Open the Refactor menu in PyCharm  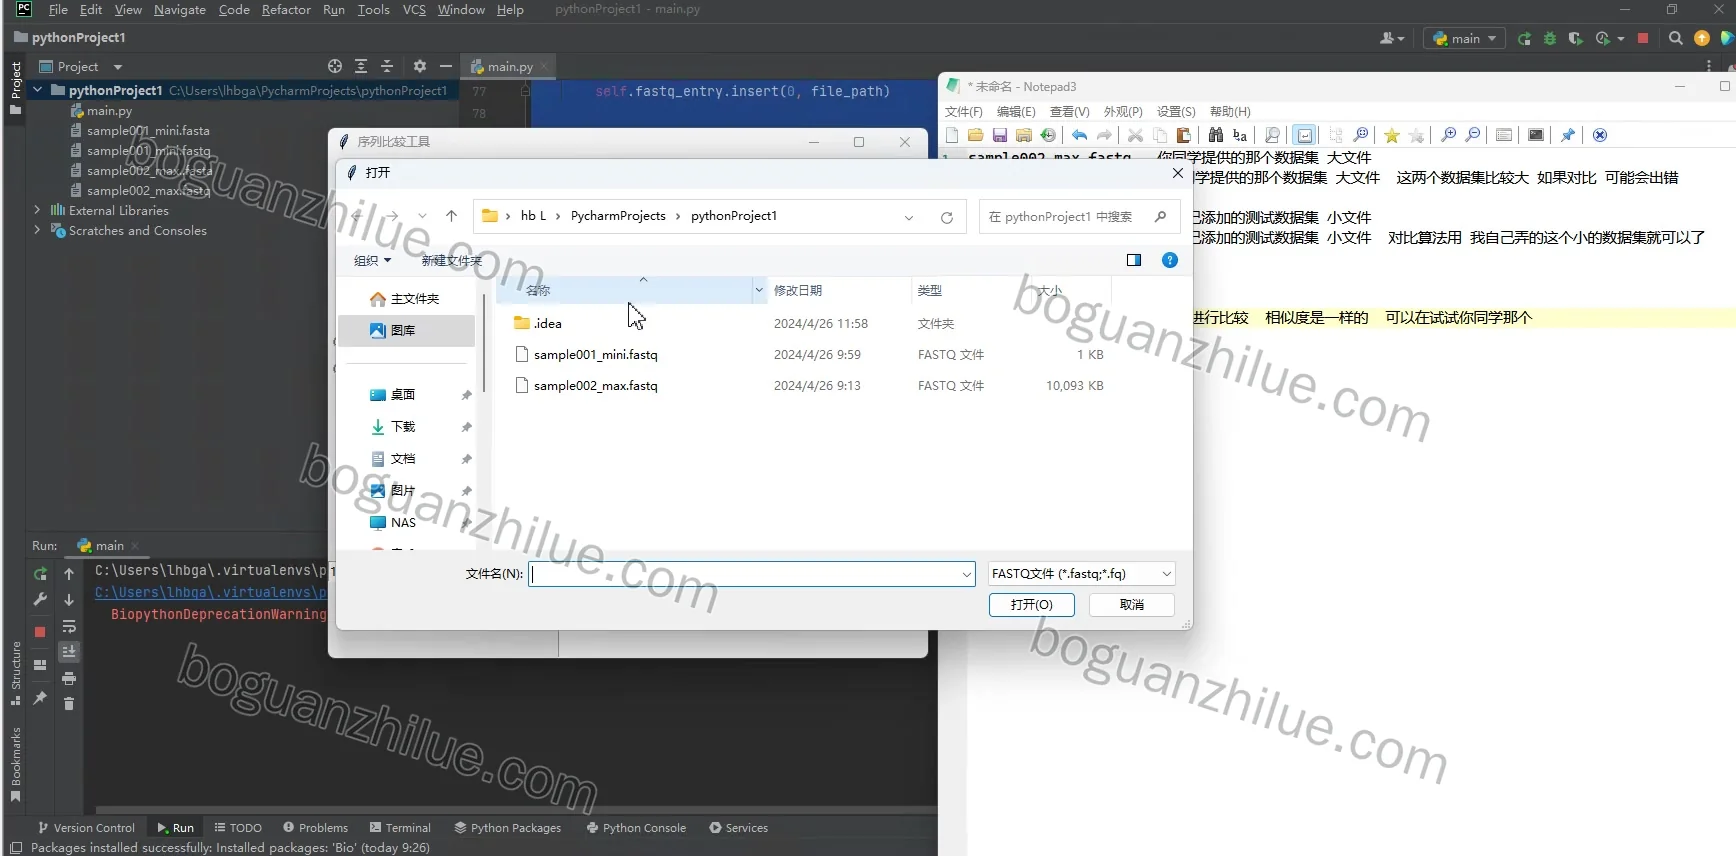286,10
